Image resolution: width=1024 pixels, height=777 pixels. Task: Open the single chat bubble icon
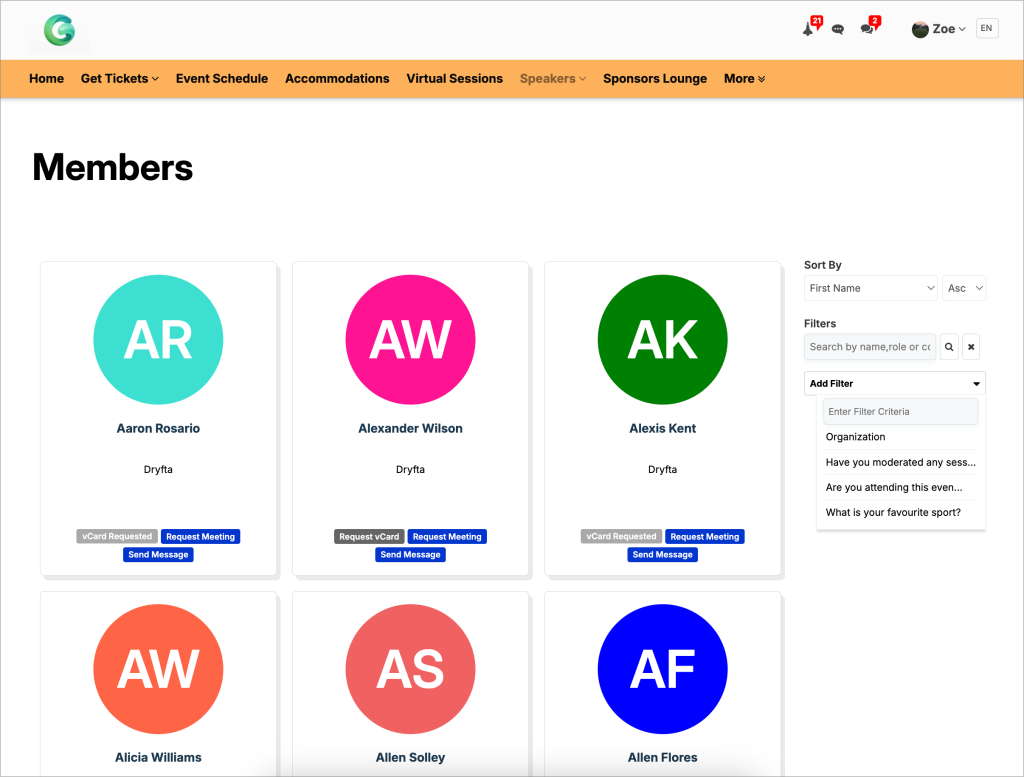tap(838, 28)
